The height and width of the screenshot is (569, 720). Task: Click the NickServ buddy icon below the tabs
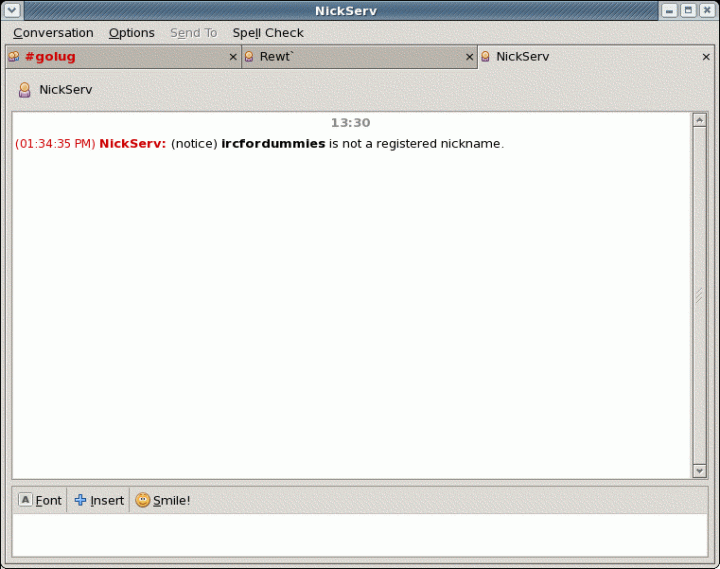pos(25,90)
